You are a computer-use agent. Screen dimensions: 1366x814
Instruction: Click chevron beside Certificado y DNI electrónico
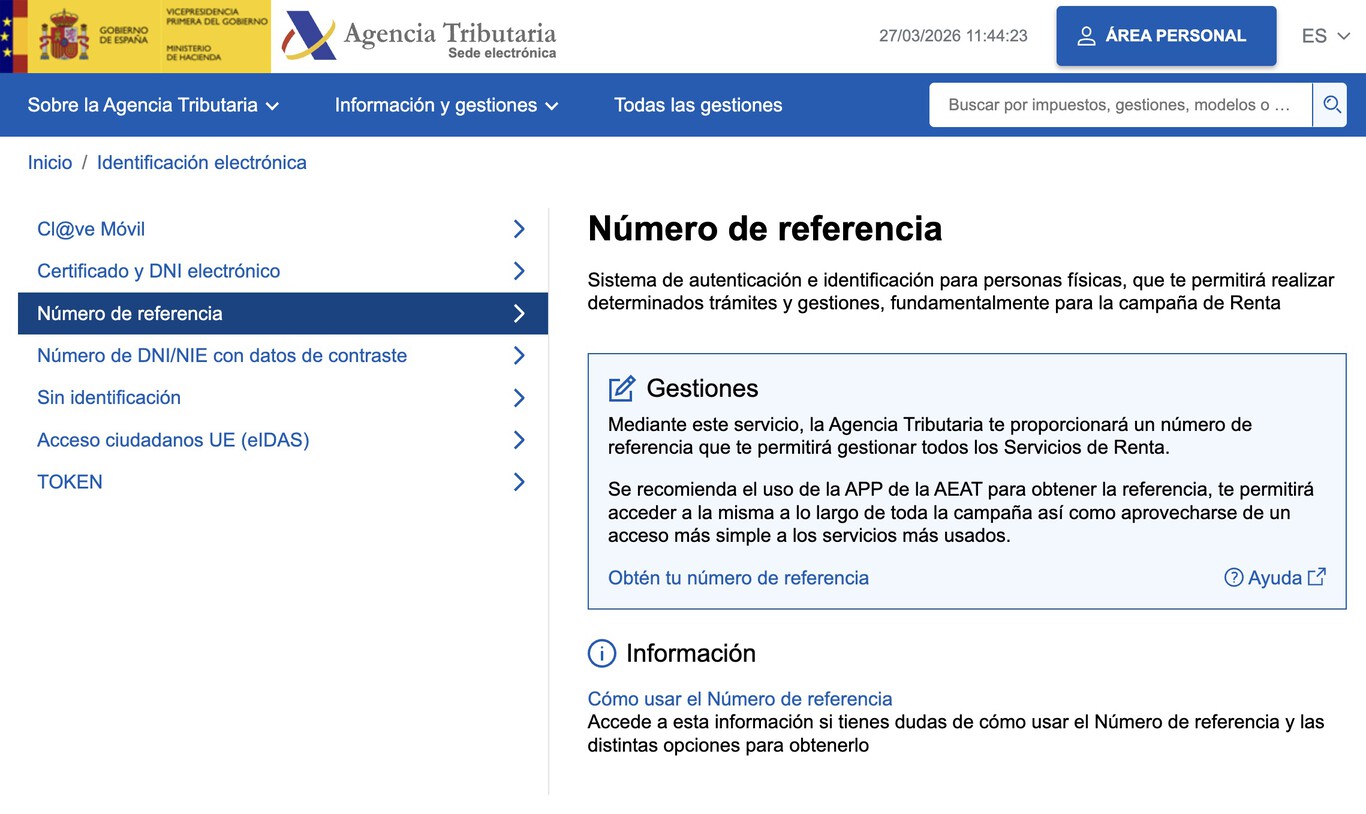click(x=519, y=271)
